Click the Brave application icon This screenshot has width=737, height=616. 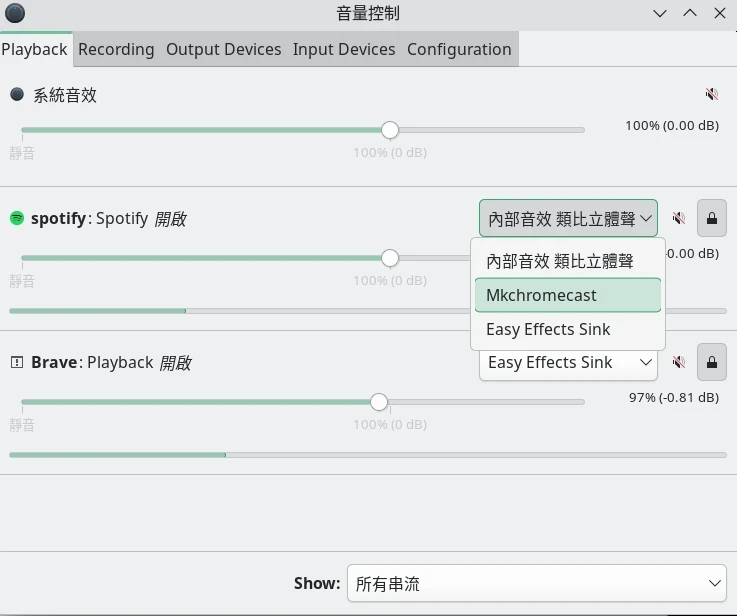pyautogui.click(x=17, y=362)
